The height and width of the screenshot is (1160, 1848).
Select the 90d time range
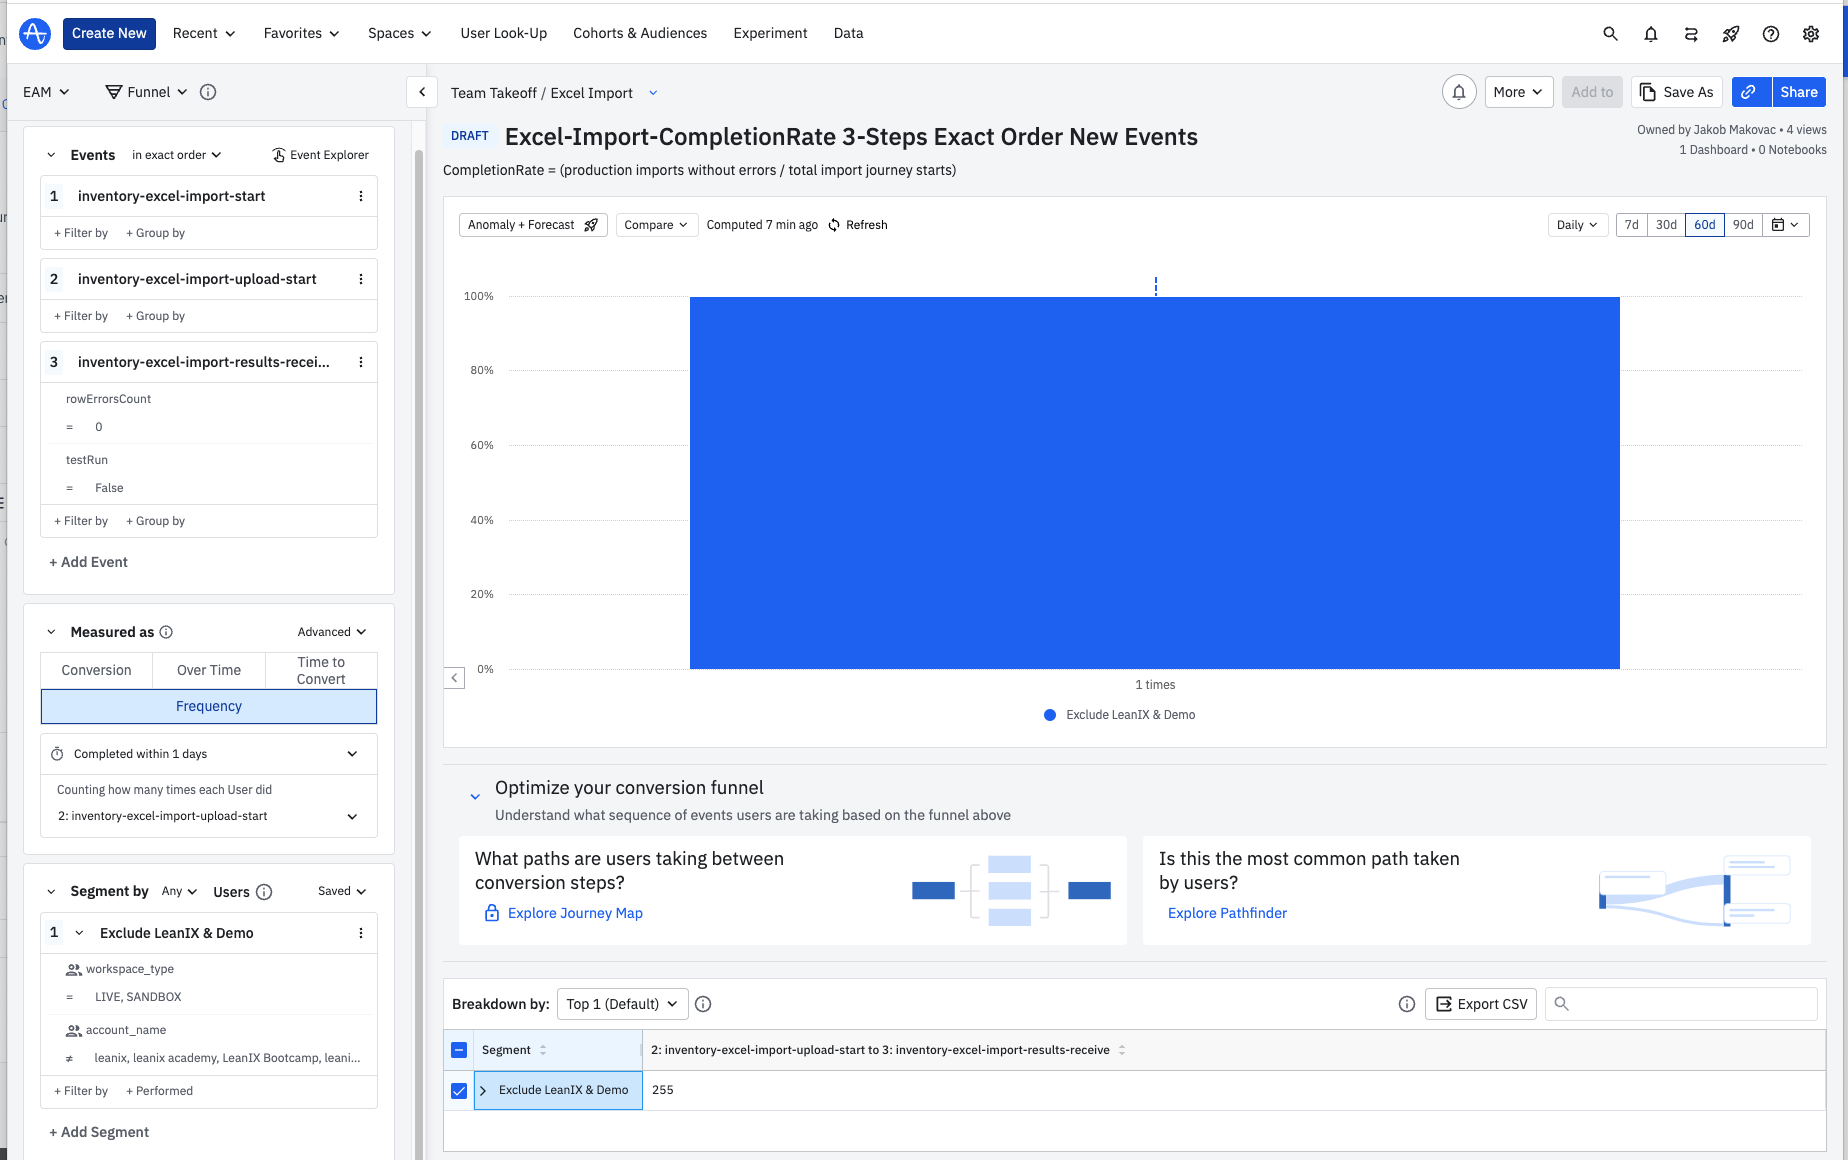pos(1743,225)
